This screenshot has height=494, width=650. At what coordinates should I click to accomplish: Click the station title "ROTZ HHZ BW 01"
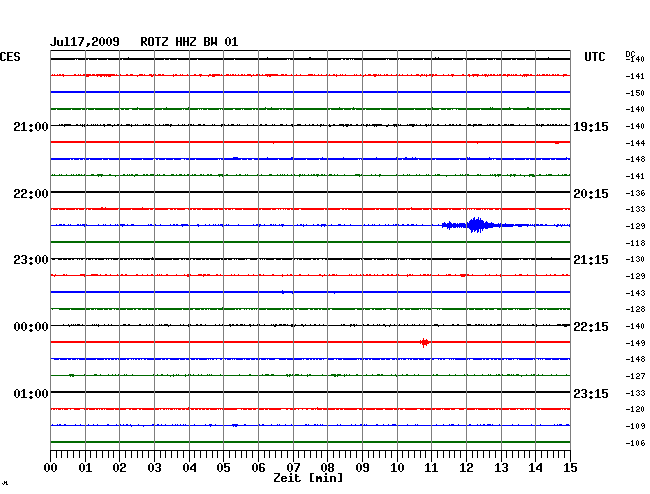click(189, 42)
